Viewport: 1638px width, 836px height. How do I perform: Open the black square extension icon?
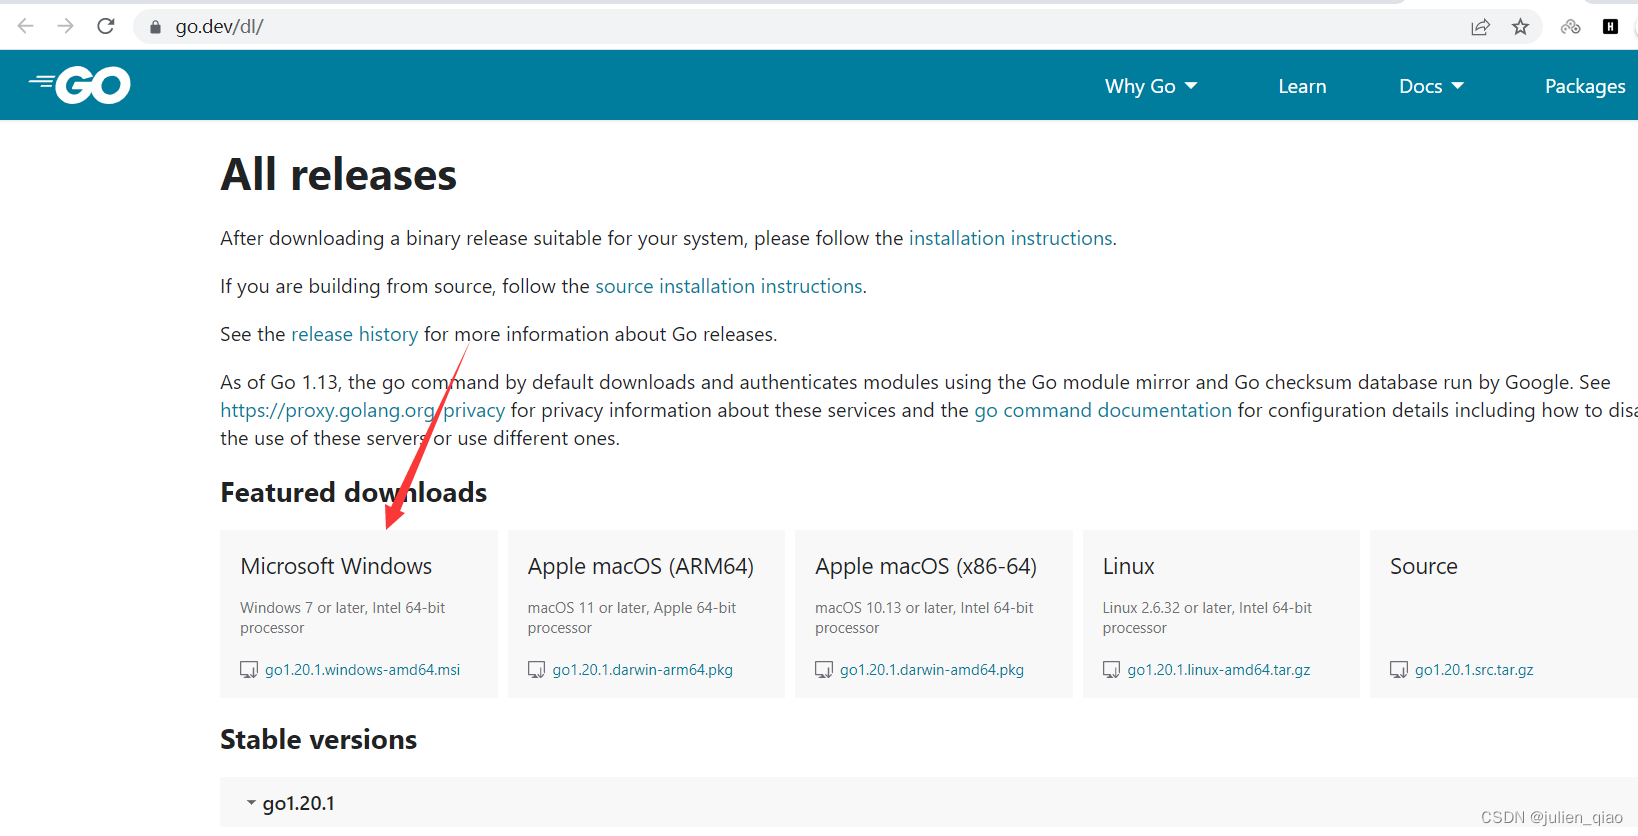click(1610, 27)
